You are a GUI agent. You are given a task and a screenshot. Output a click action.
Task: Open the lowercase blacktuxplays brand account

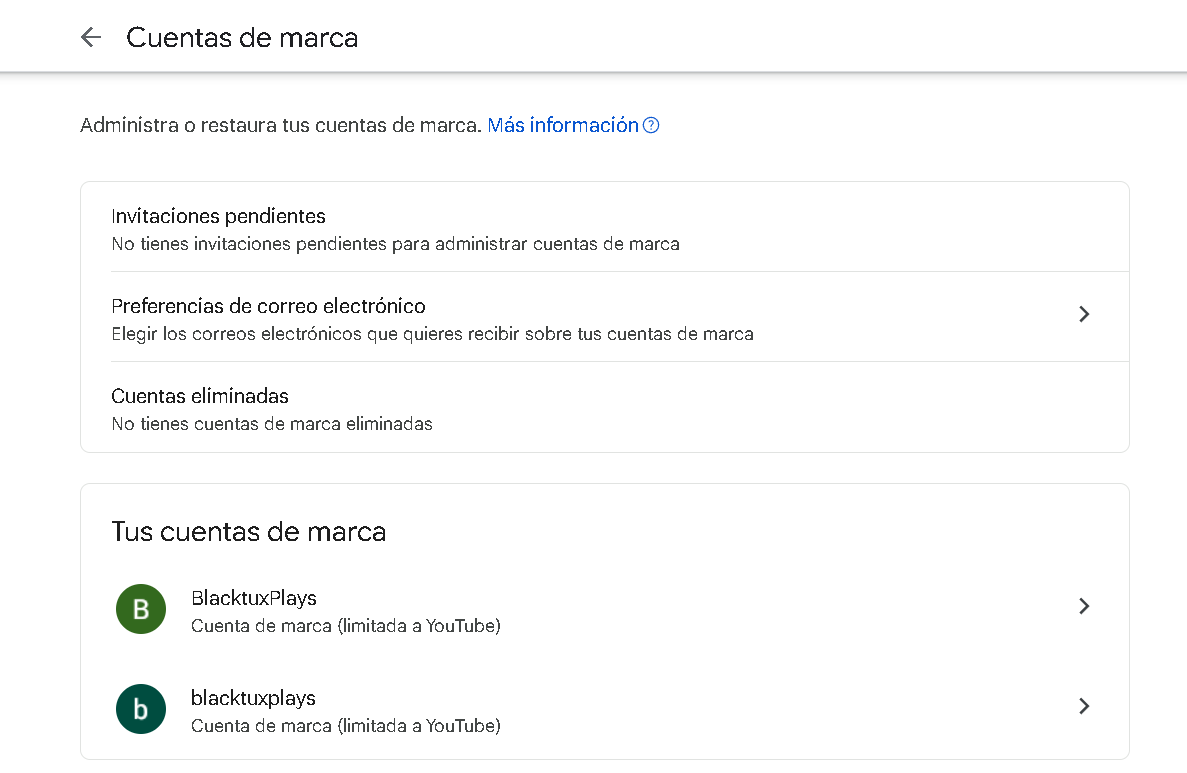pyautogui.click(x=605, y=709)
